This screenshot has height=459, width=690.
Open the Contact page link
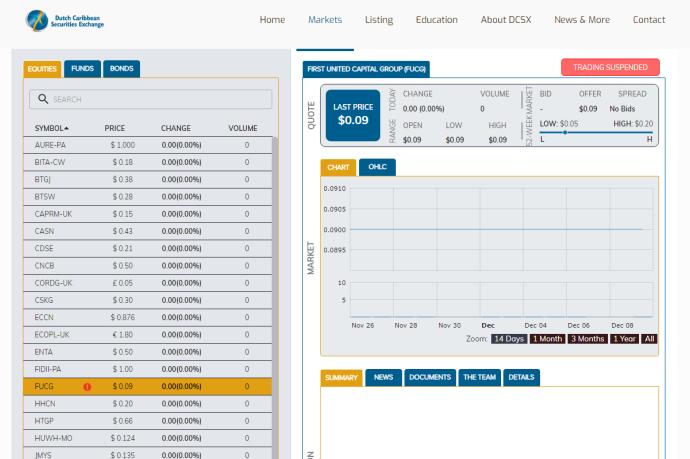coord(649,20)
